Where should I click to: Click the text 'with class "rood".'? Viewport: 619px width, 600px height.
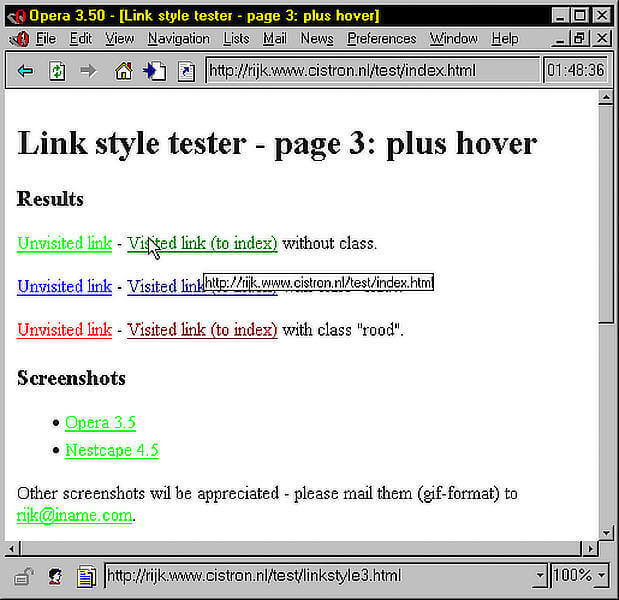click(343, 330)
